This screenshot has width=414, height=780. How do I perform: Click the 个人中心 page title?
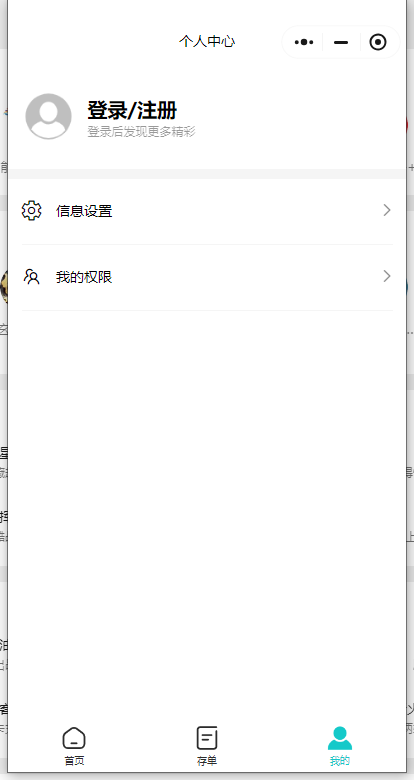(207, 41)
